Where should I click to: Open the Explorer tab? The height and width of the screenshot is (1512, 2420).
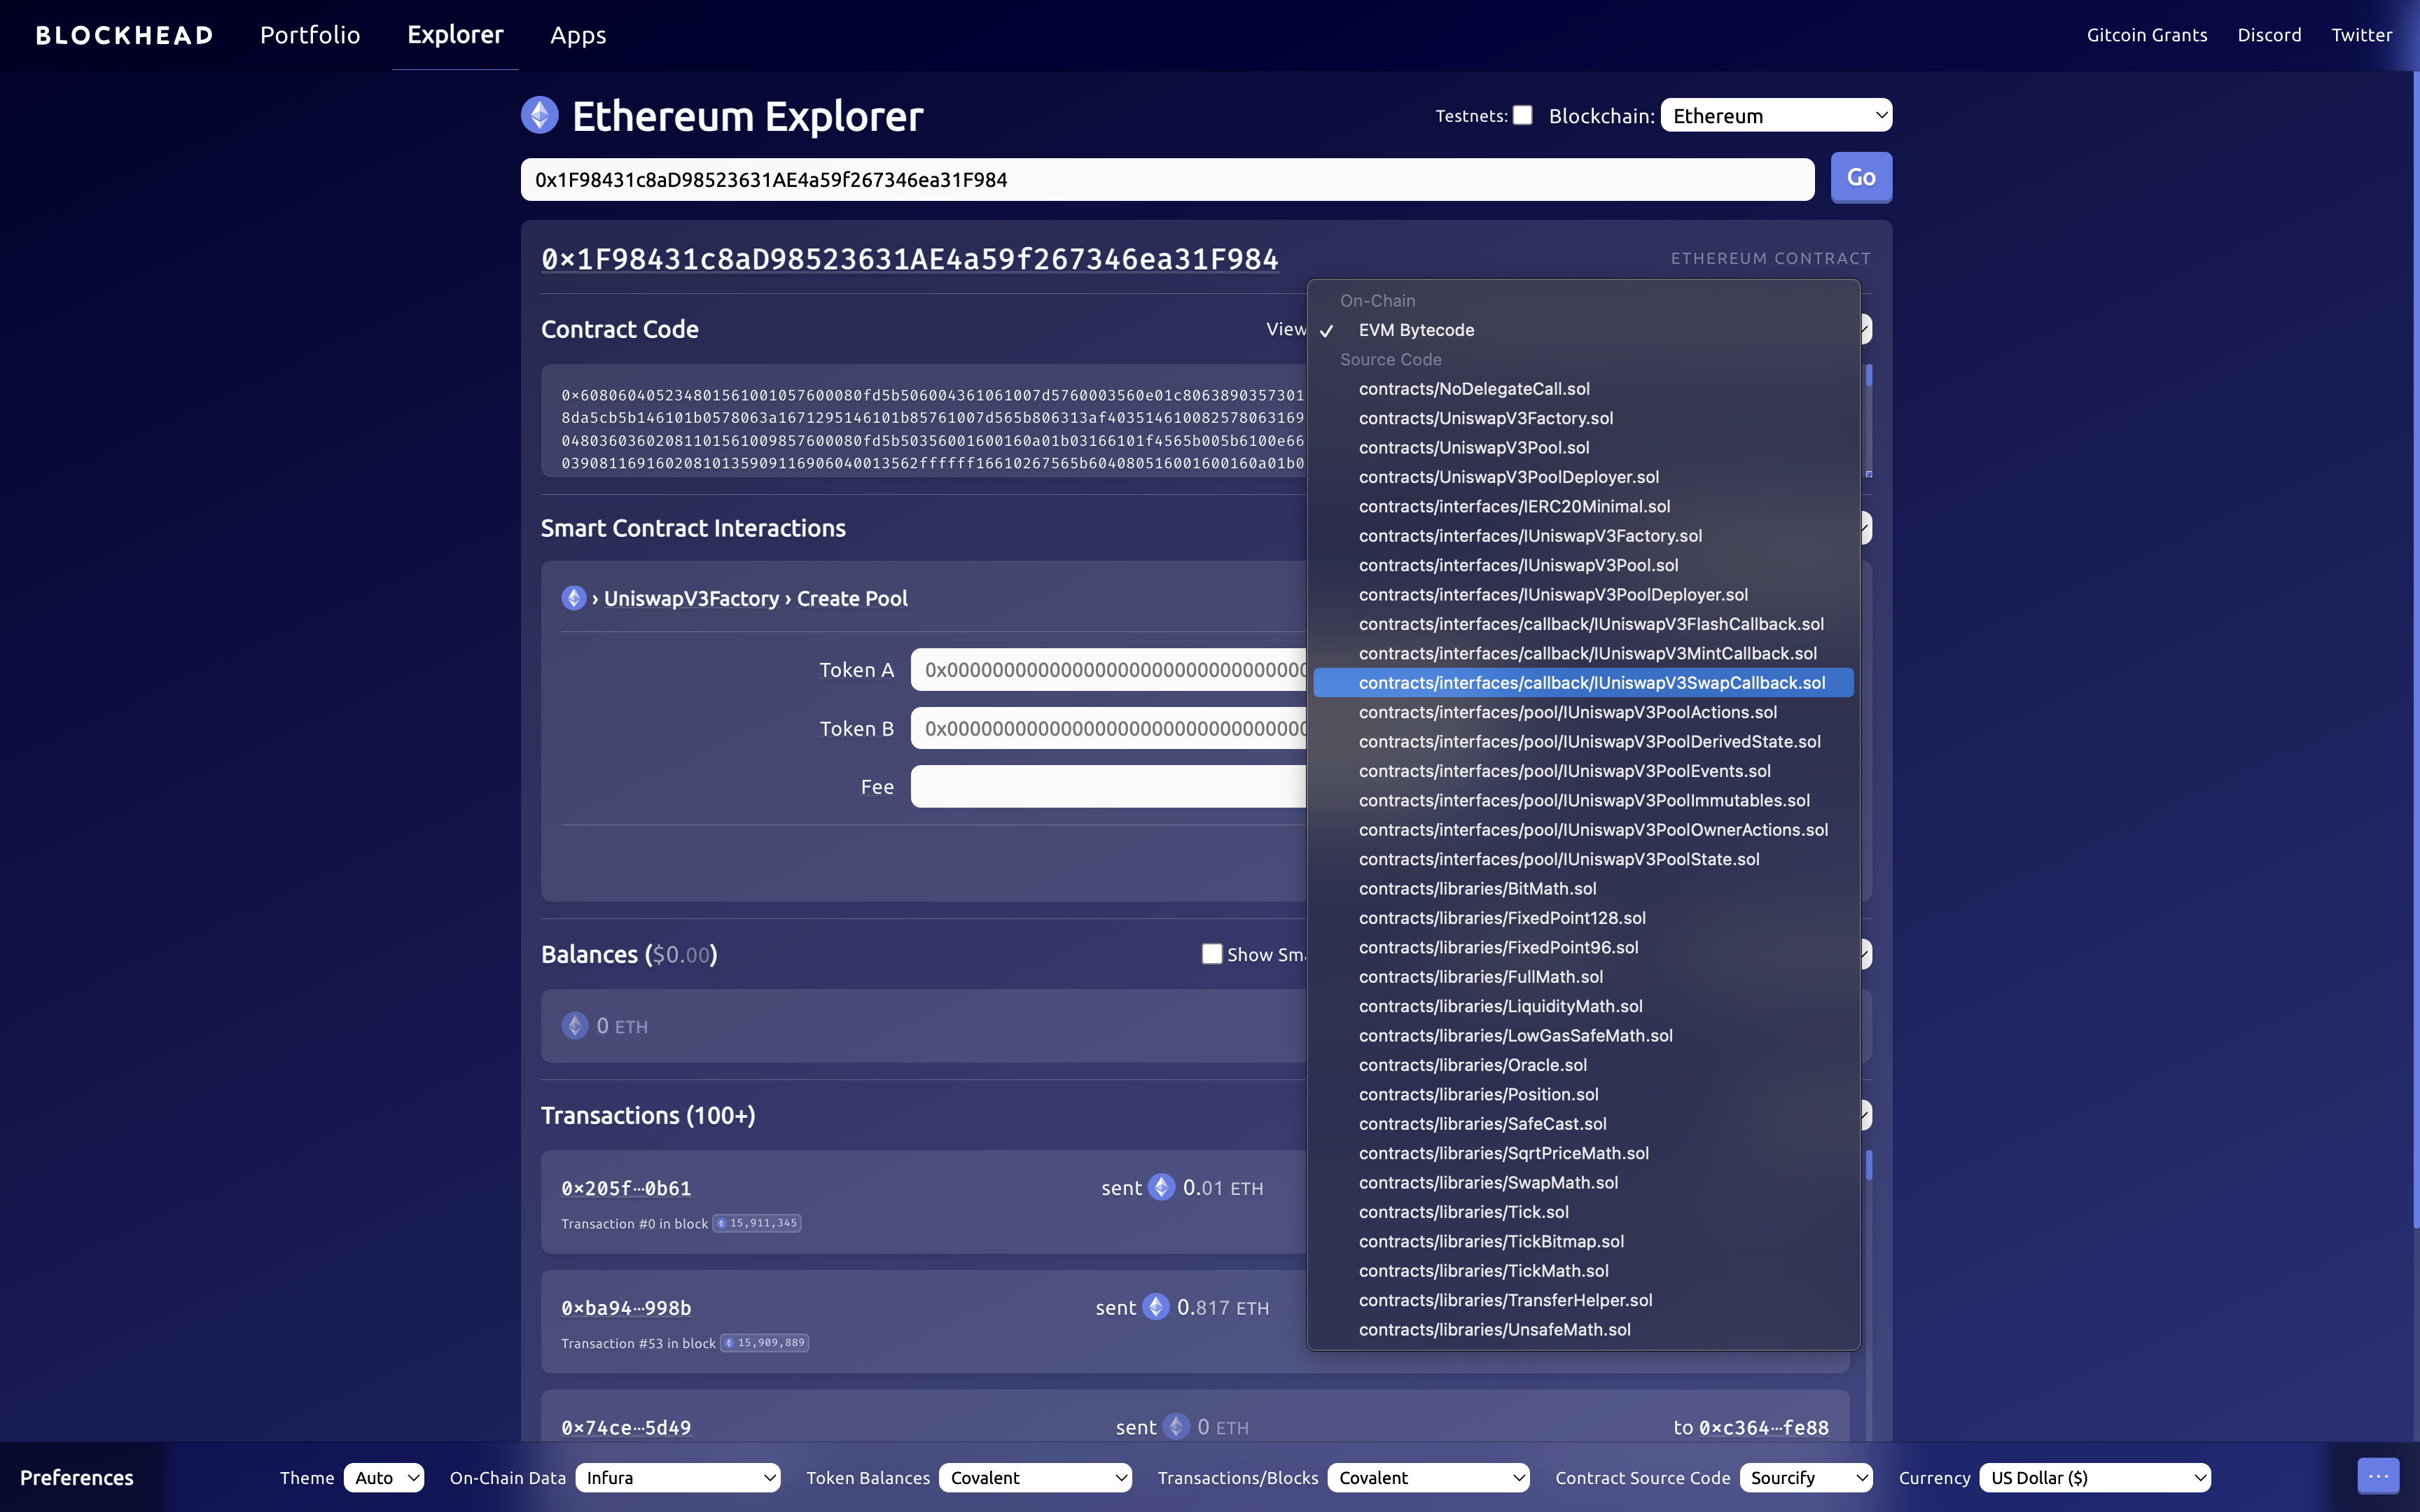pos(455,35)
